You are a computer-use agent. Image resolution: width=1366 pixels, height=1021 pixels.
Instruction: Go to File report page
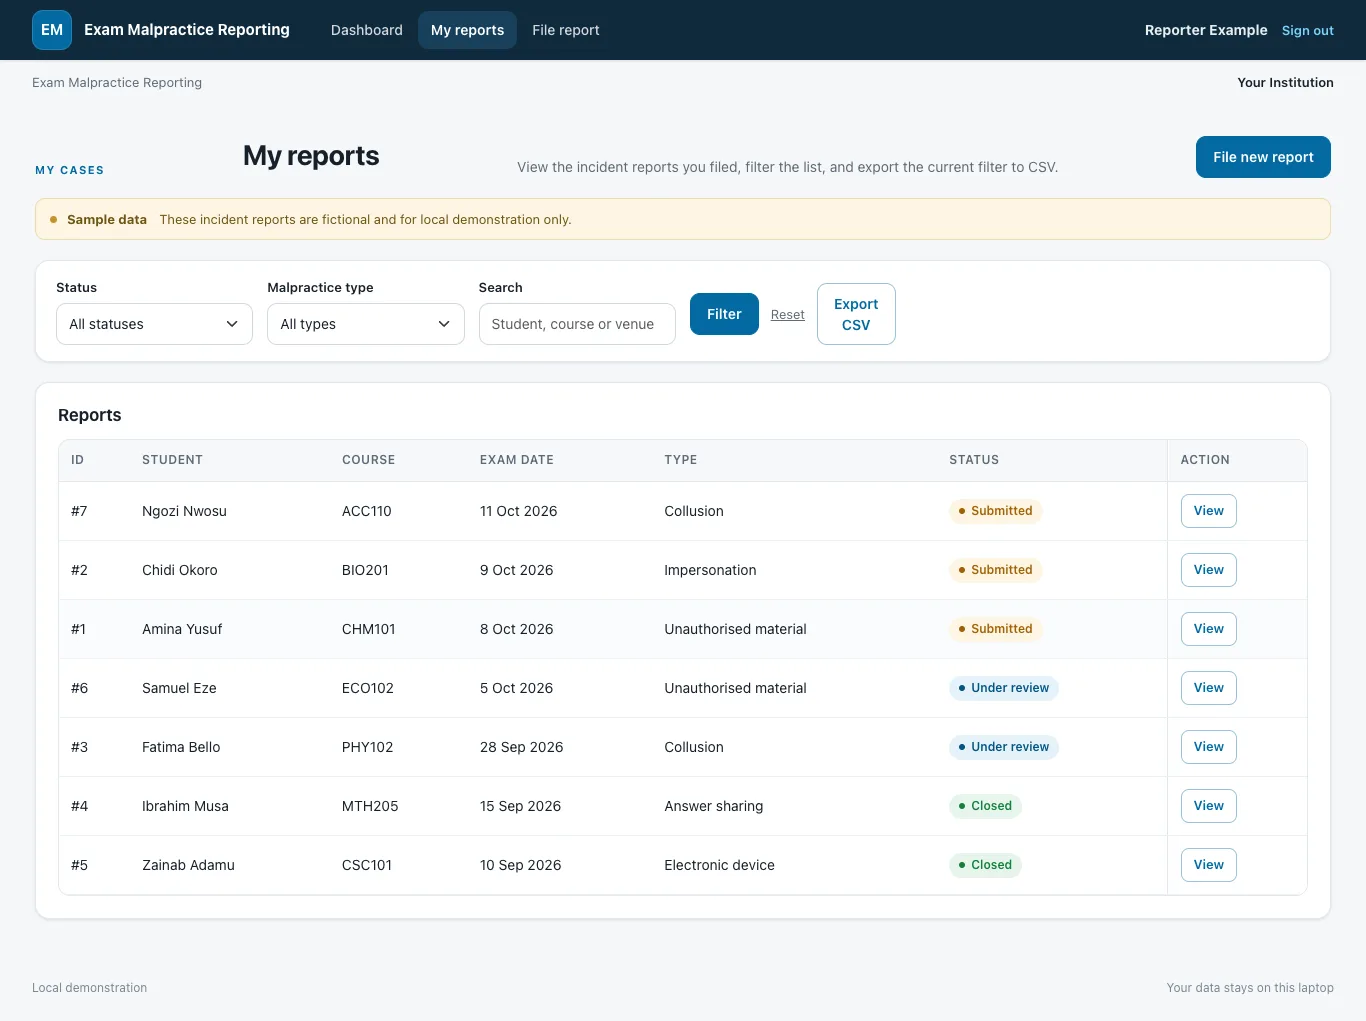click(x=566, y=30)
